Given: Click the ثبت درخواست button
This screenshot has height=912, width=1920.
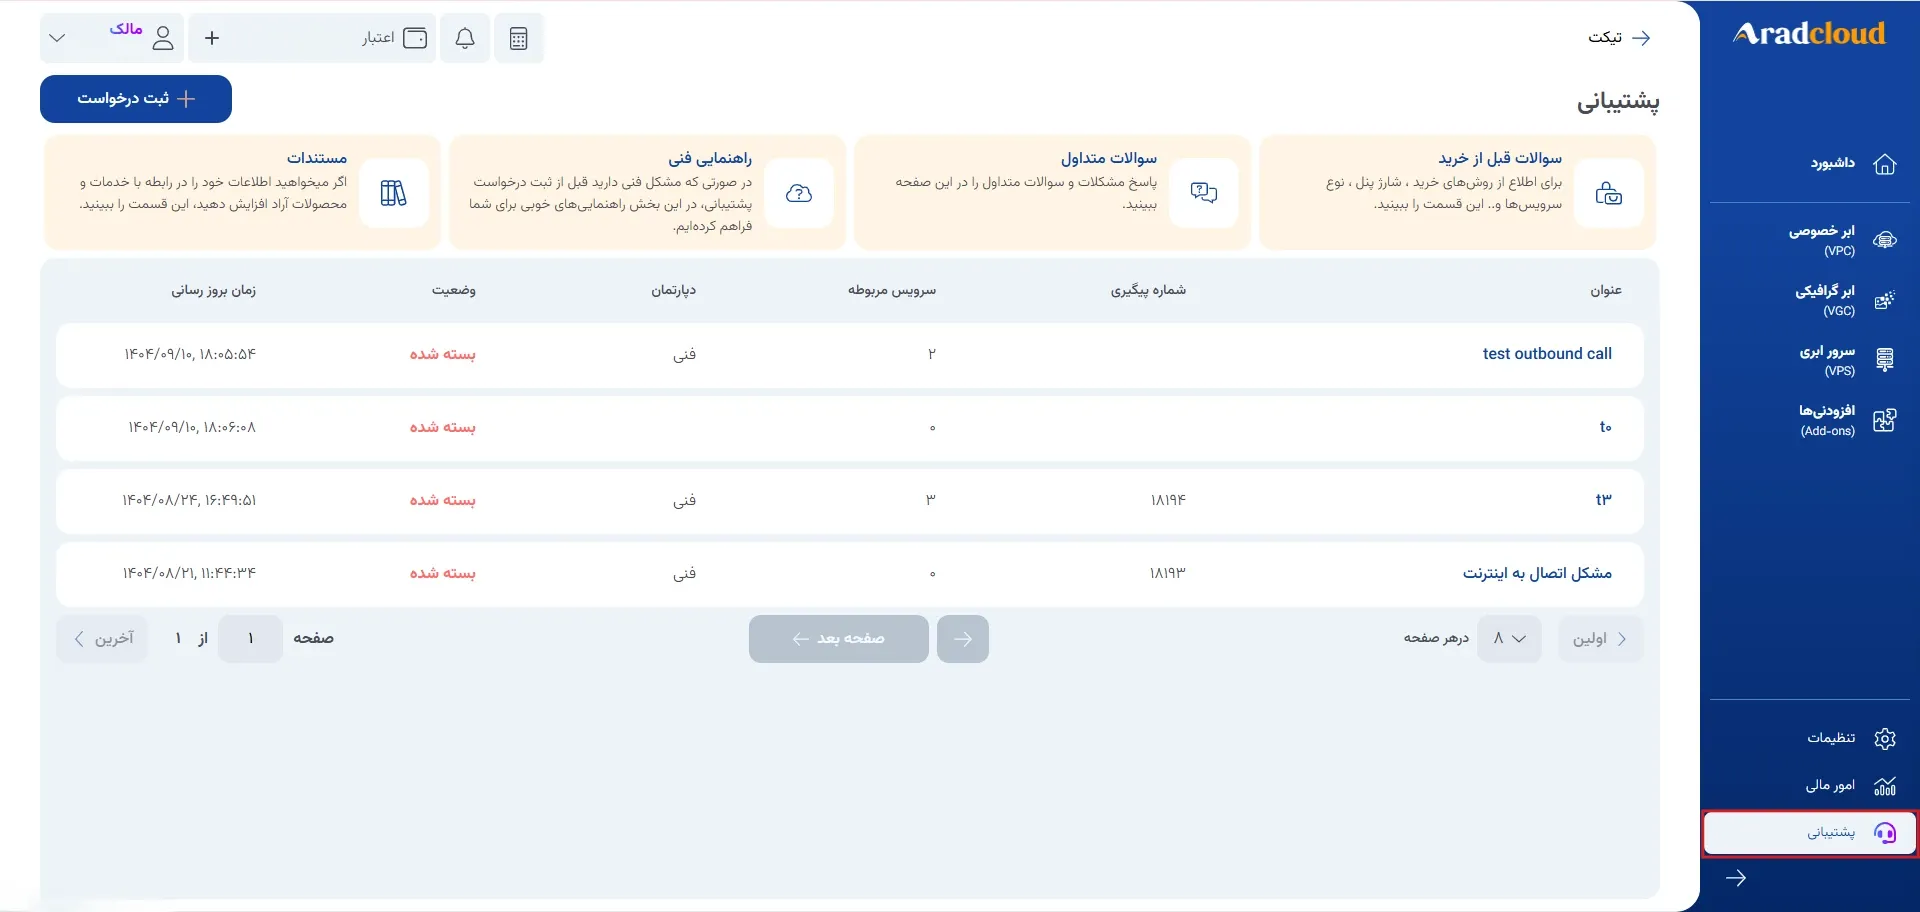Looking at the screenshot, I should (x=136, y=99).
